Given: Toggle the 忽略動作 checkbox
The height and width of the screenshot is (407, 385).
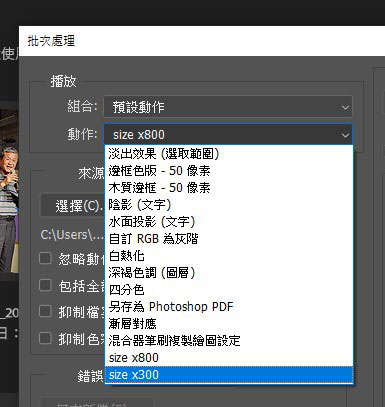Looking at the screenshot, I should click(x=45, y=258).
